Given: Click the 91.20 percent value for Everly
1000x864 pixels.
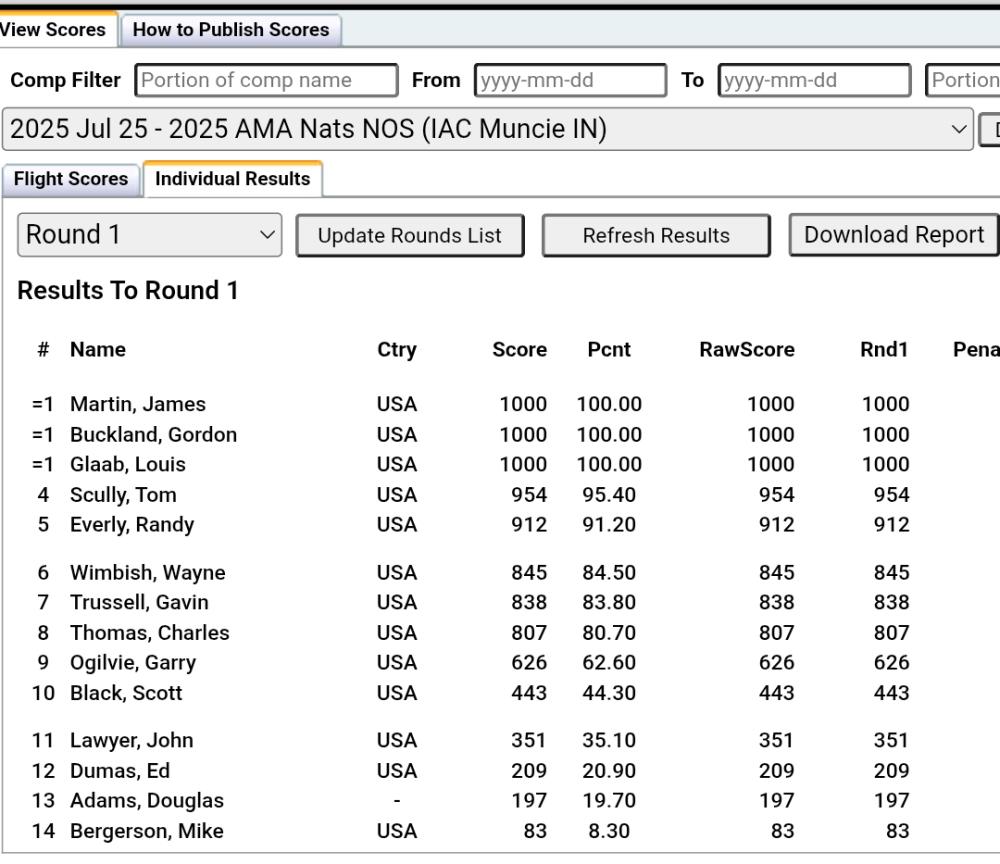Looking at the screenshot, I should (608, 525).
